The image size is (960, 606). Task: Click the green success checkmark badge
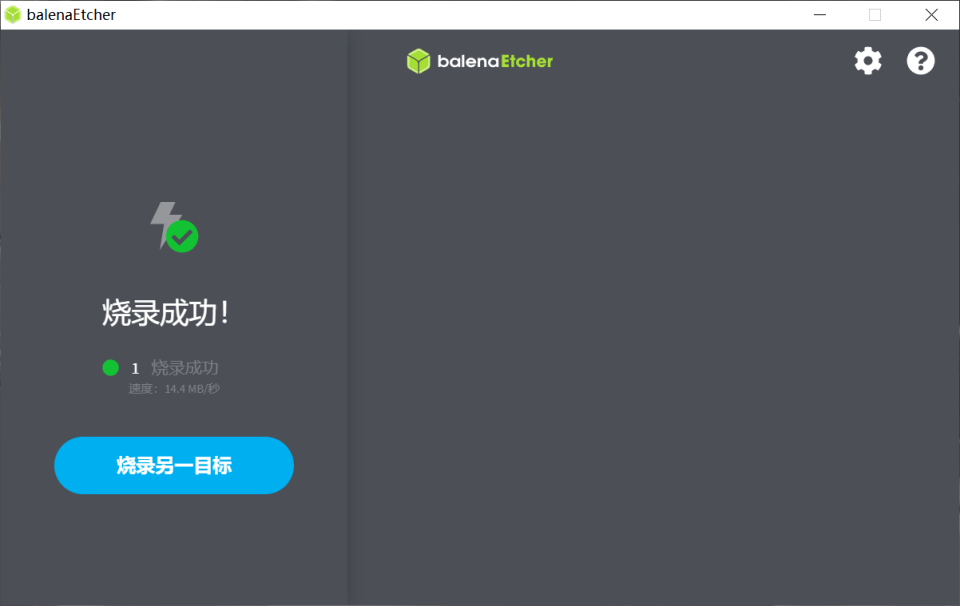(183, 237)
